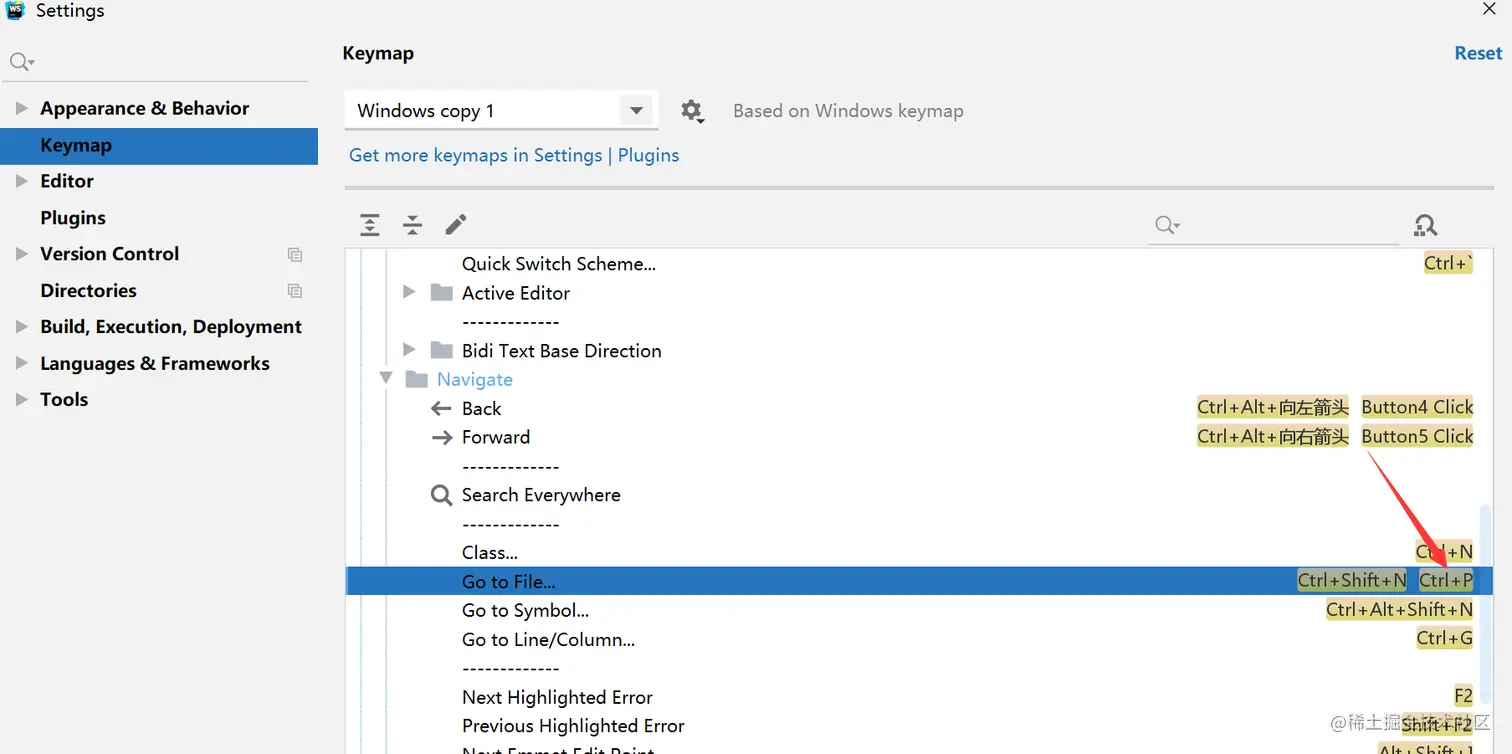Open Find Actions by Shortcut icon
This screenshot has height=754, width=1512.
[1425, 225]
